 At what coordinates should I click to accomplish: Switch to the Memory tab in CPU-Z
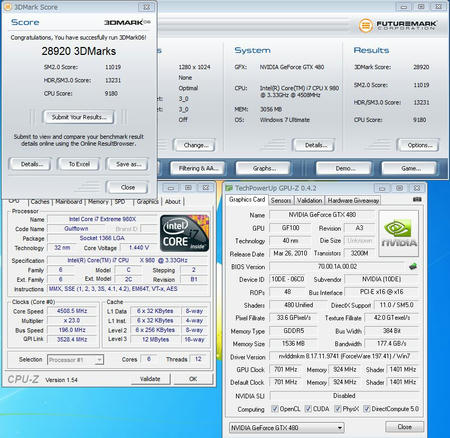[x=98, y=201]
